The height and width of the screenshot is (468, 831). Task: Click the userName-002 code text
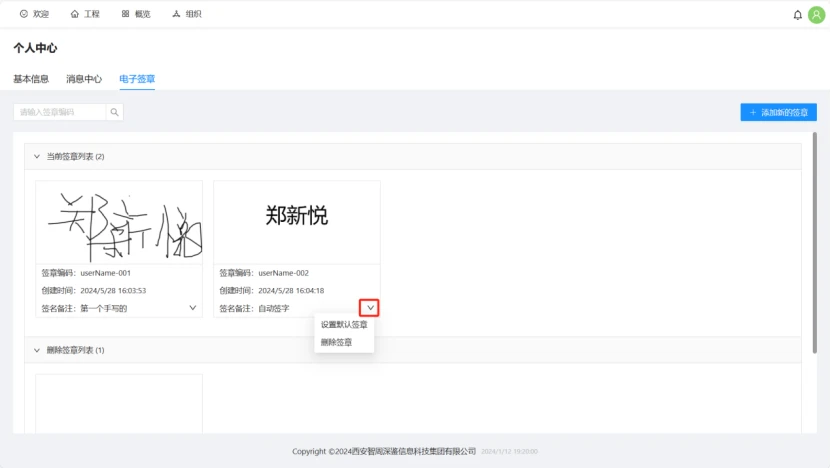[x=284, y=273]
